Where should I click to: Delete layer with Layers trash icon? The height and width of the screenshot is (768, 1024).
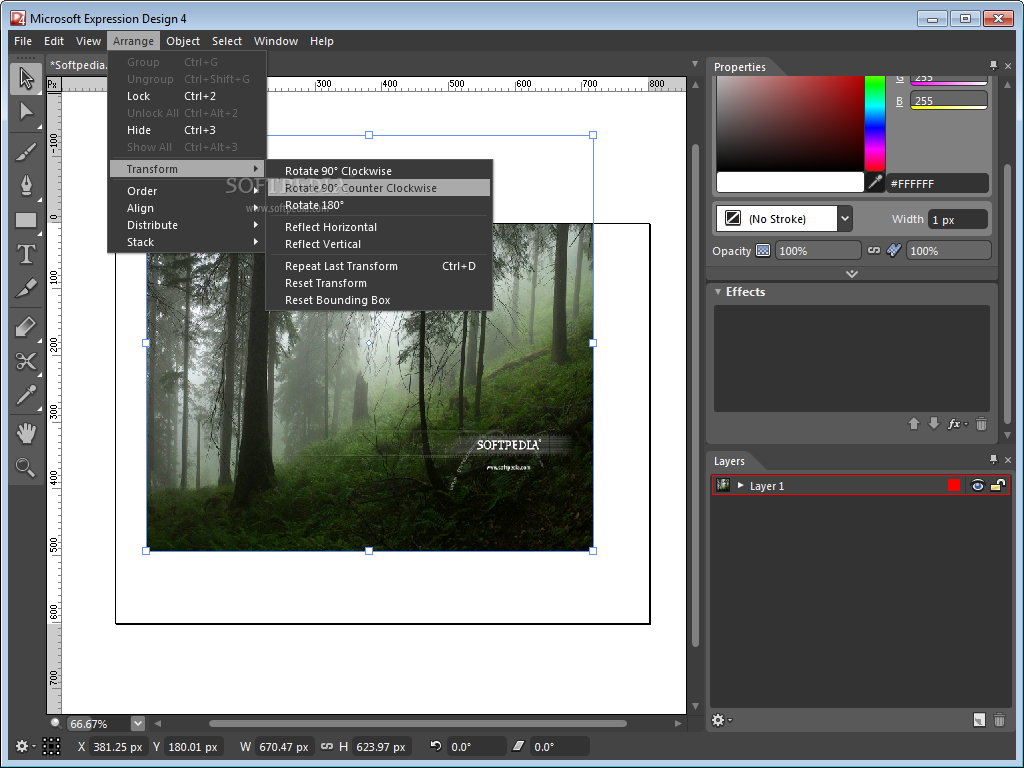pos(999,720)
